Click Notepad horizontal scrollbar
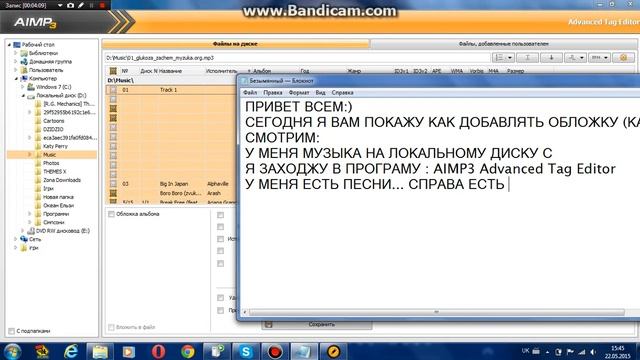This screenshot has width=640, height=360. click(x=436, y=312)
